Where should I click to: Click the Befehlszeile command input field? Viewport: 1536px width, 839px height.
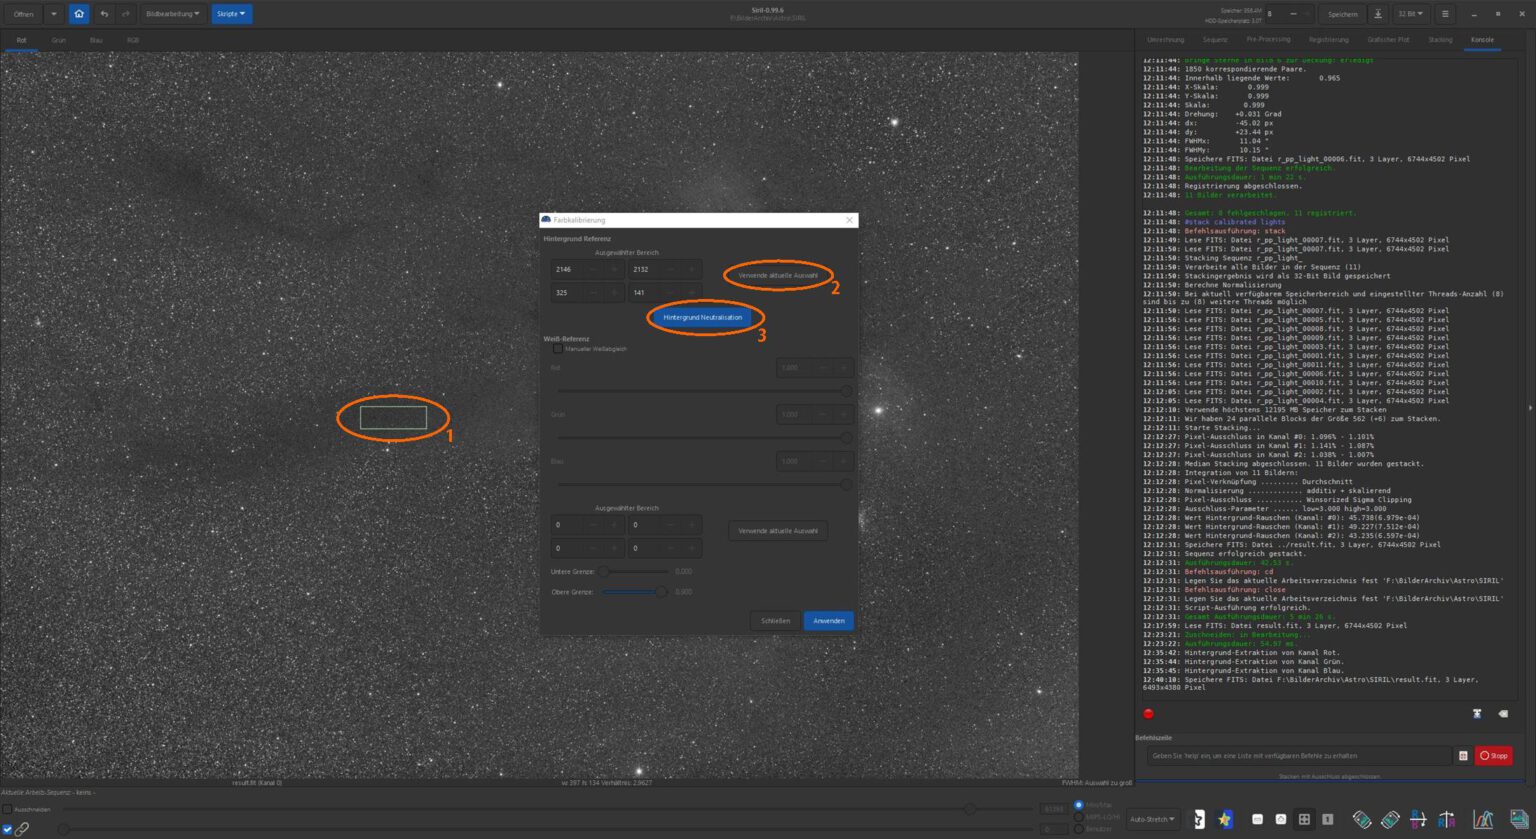tap(1298, 756)
